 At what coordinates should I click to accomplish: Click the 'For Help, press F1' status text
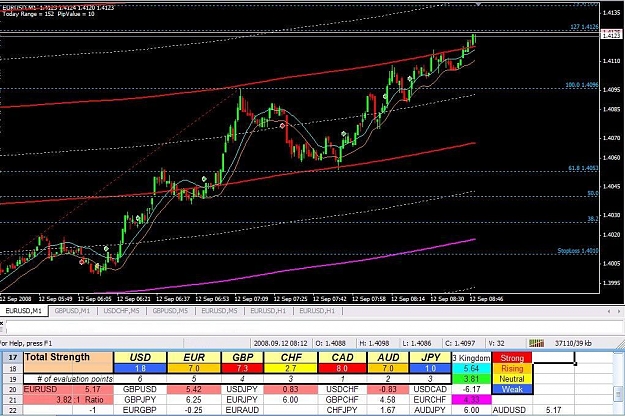26,343
